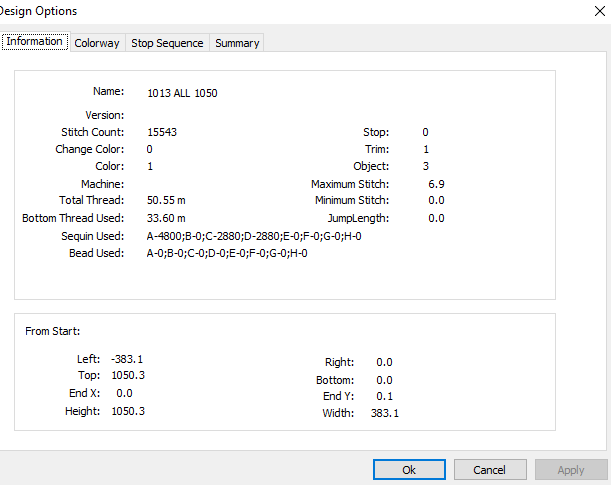611x485 pixels.
Task: Click bottom thread value 33.60 m
Action: pos(166,218)
